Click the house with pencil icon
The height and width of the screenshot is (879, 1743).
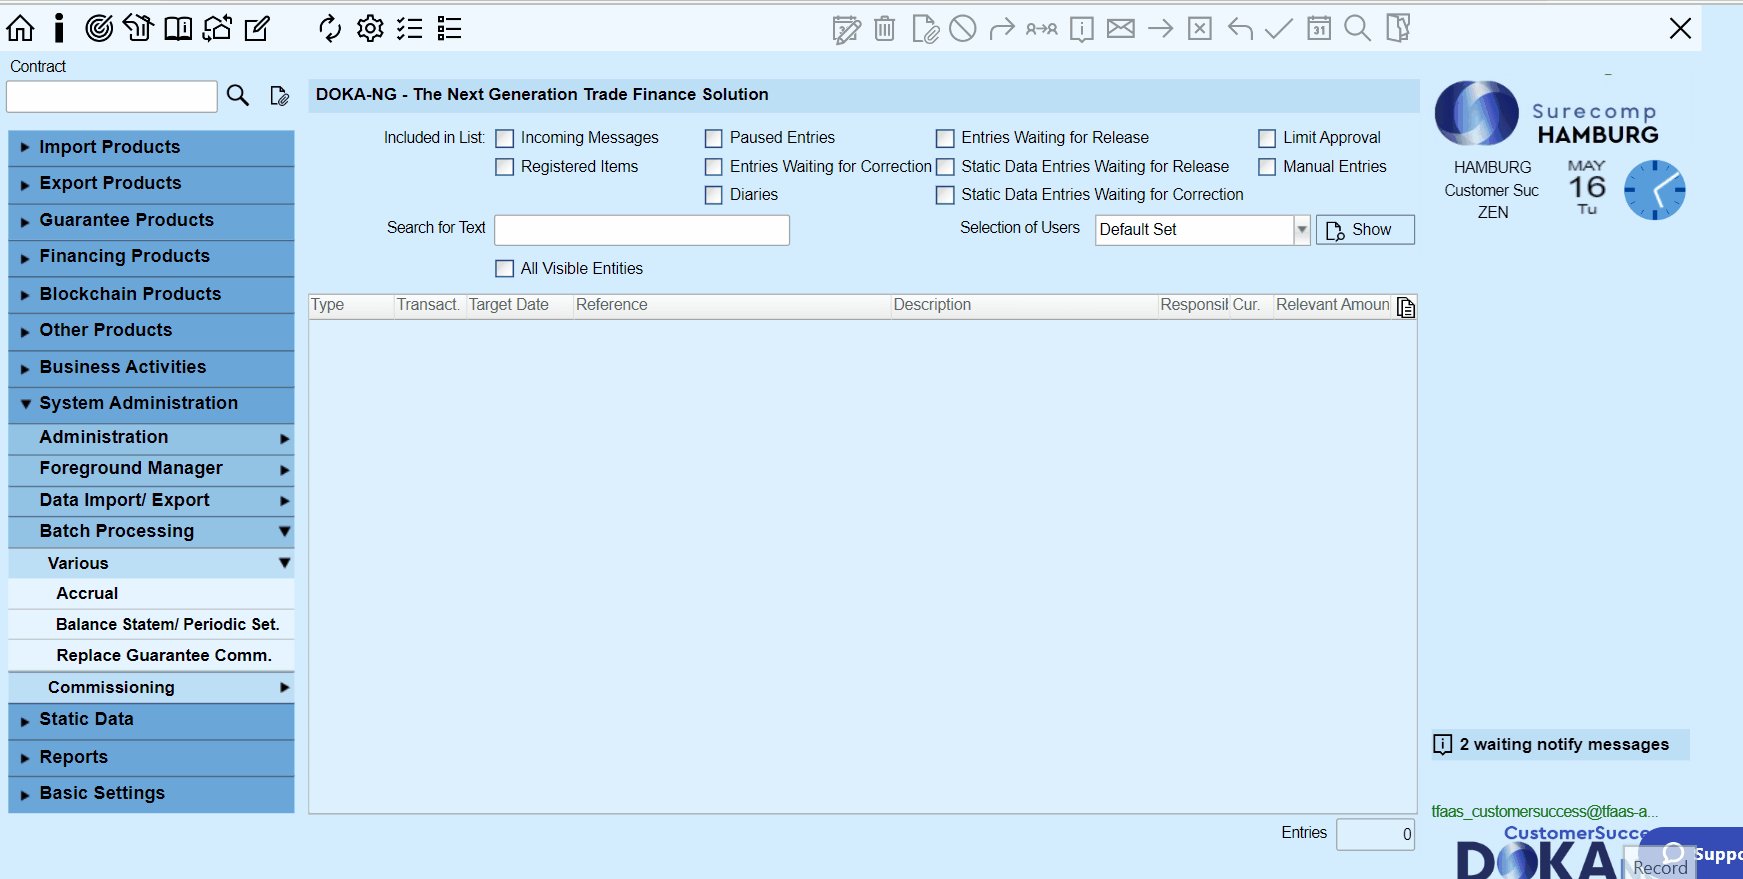138,28
